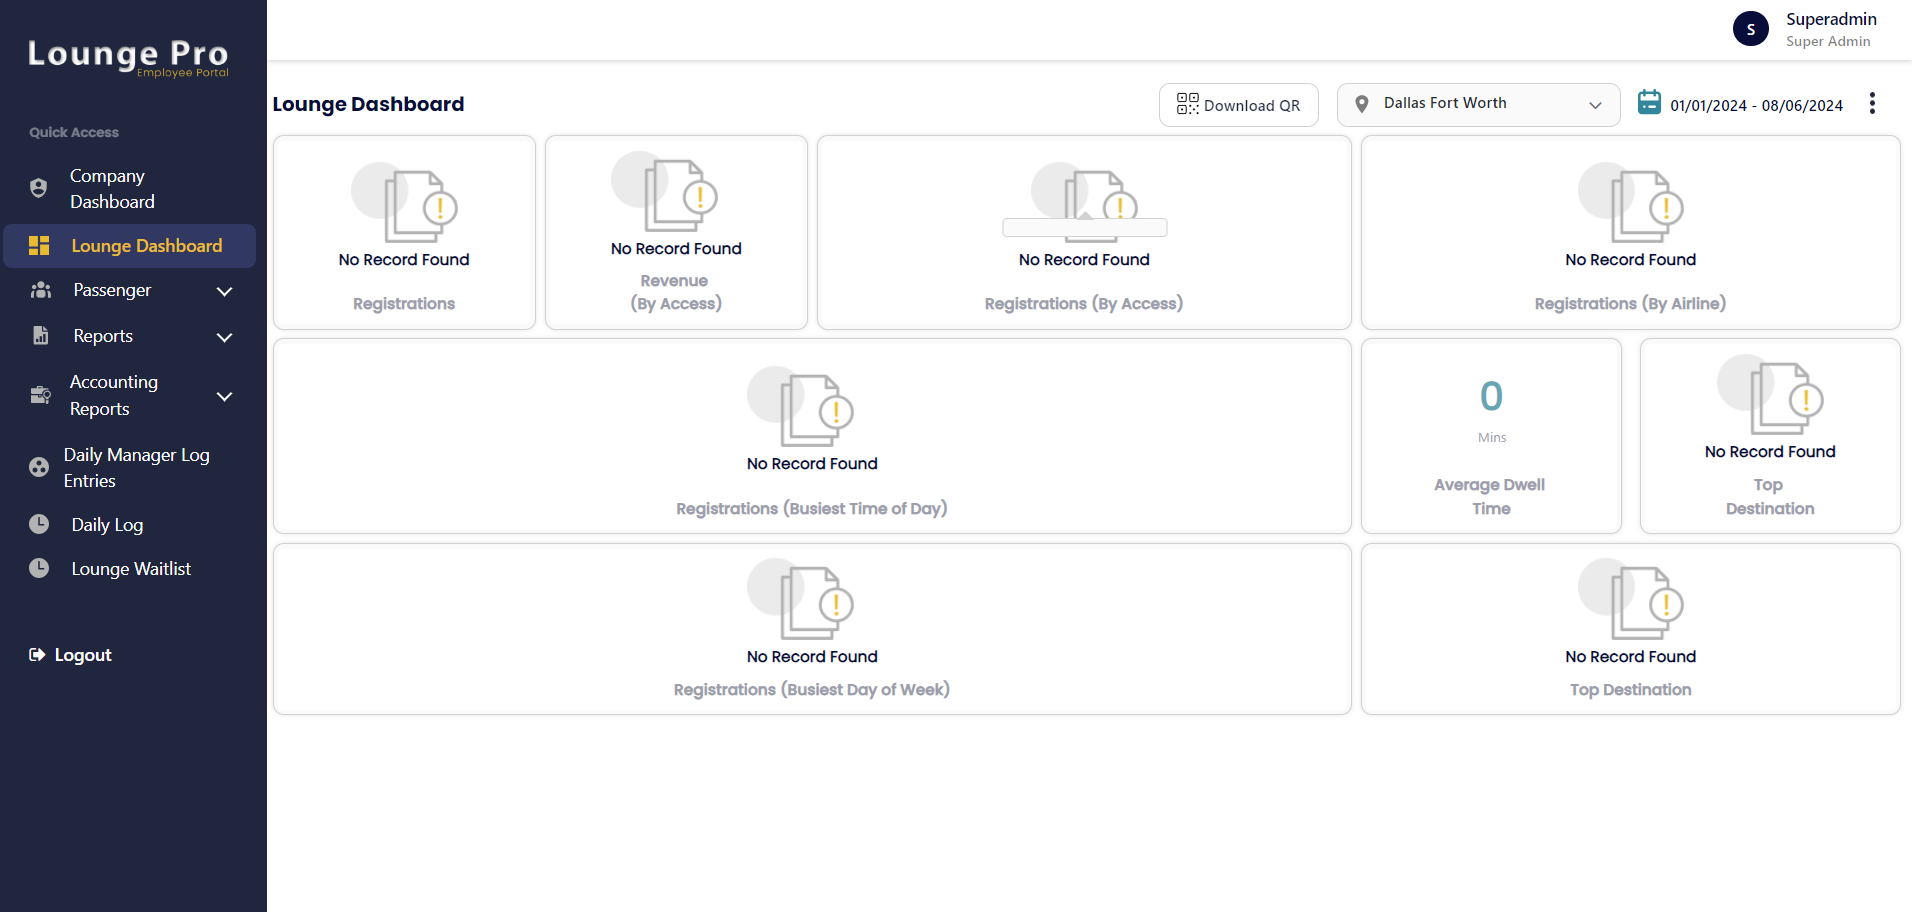Click the 0 Mins dwell value
The width and height of the screenshot is (1912, 912).
(1491, 409)
